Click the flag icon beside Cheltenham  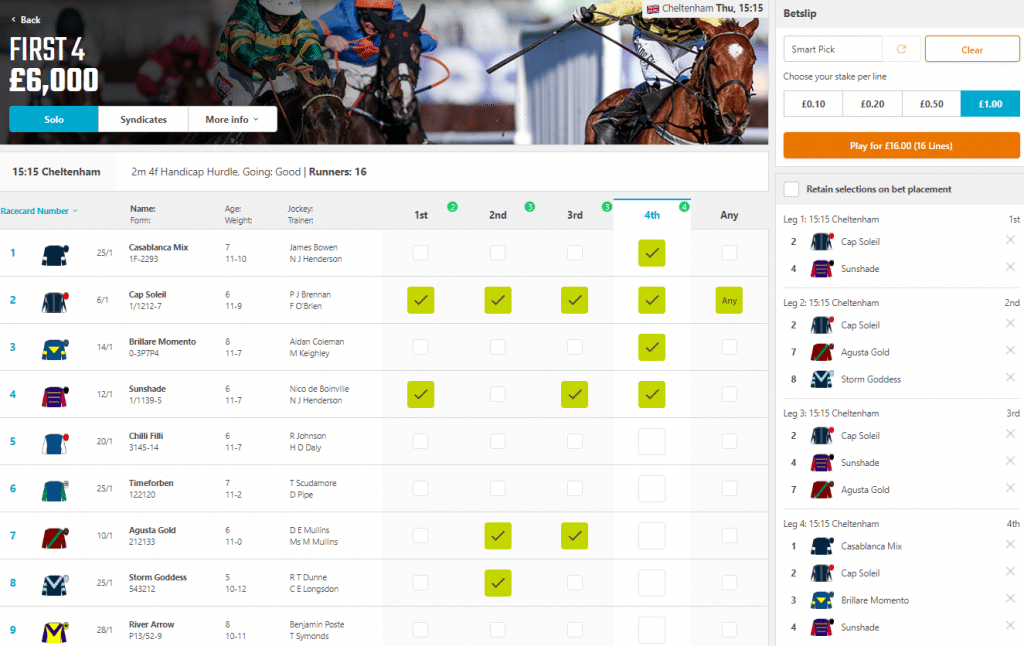(x=652, y=8)
